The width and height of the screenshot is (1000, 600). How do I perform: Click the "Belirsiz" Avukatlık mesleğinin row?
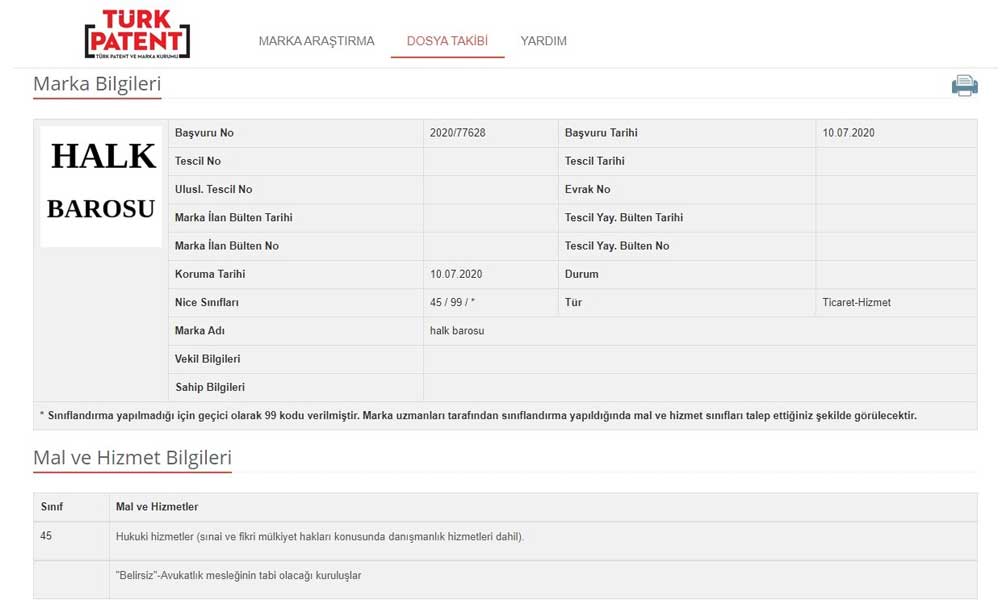[x=238, y=575]
